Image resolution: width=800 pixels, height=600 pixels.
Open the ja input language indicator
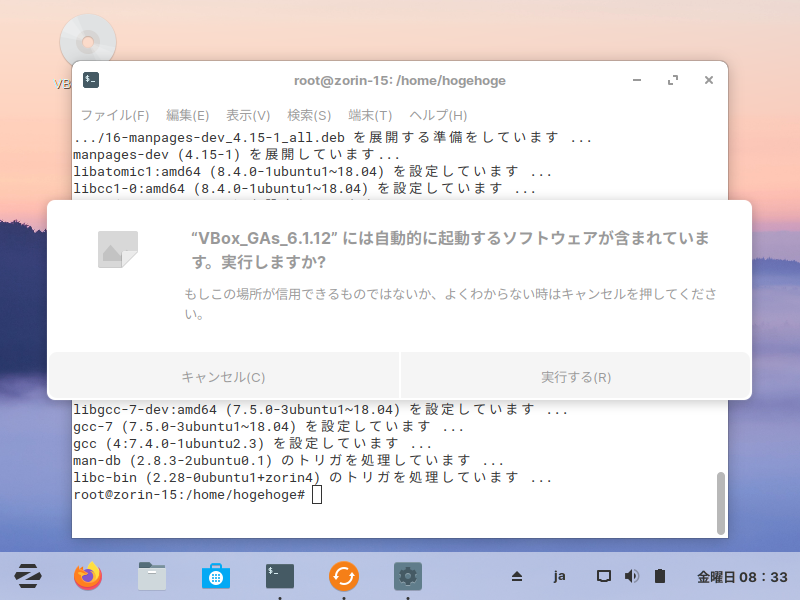click(x=559, y=577)
